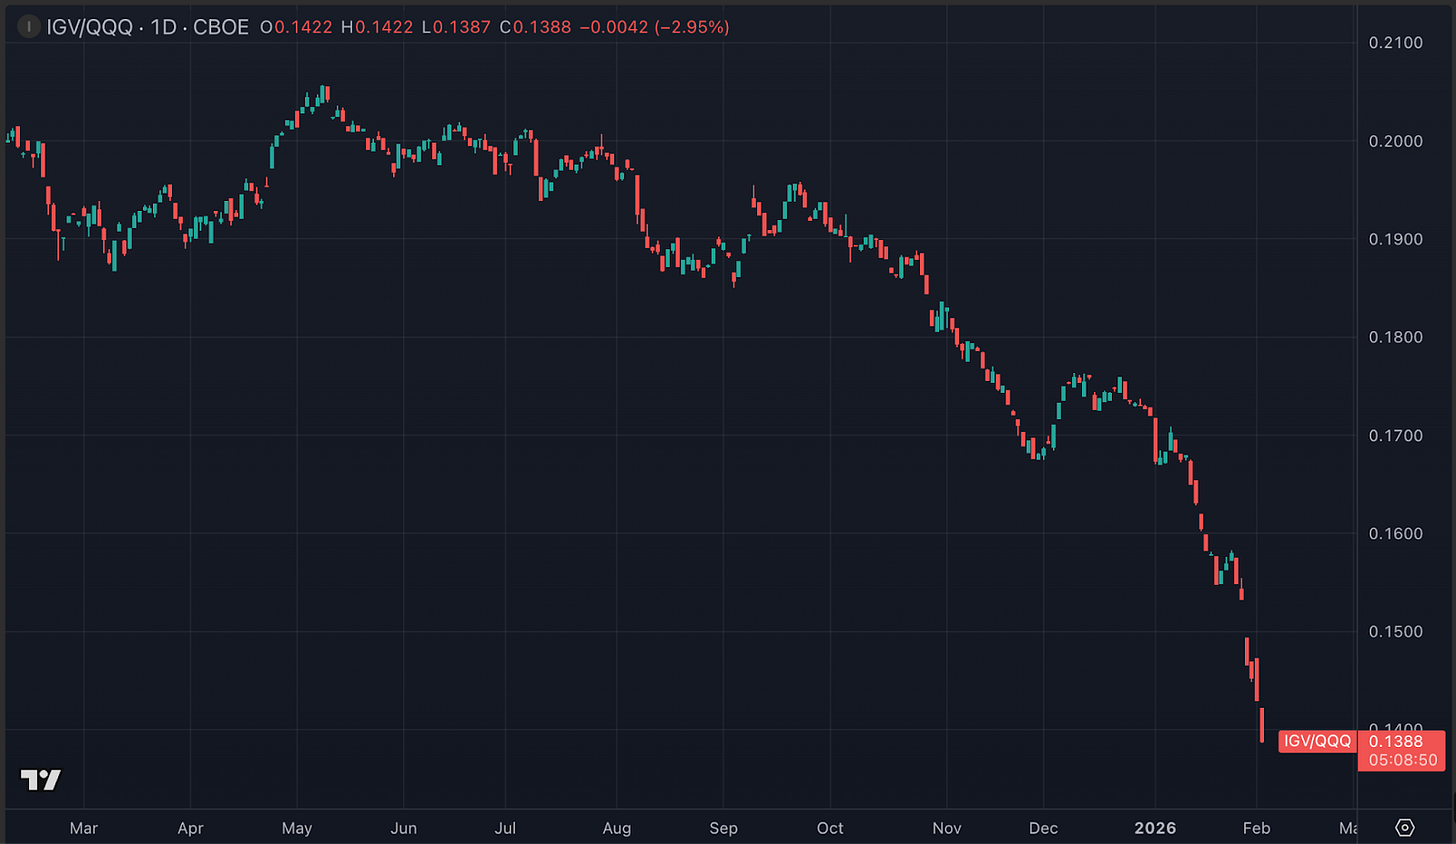Click the Apr label on time axis
The width and height of the screenshot is (1456, 844).
point(190,828)
